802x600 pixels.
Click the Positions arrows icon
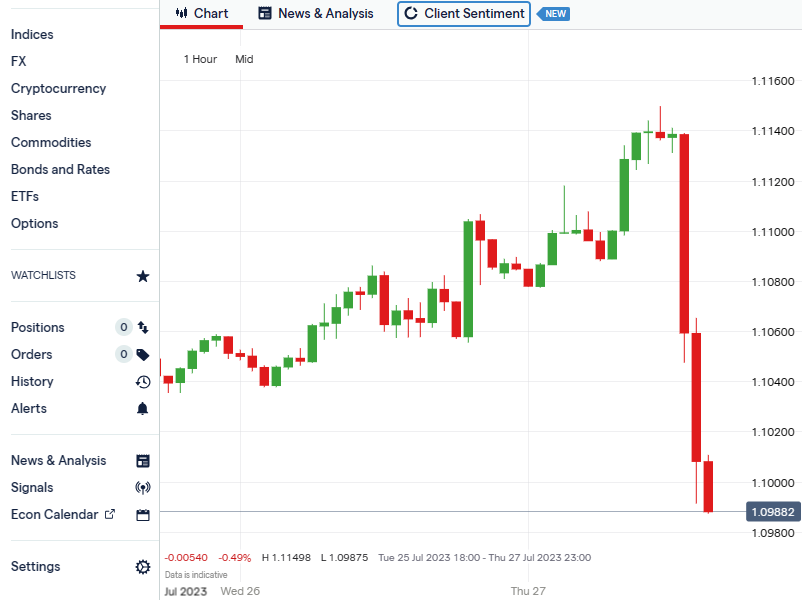[143, 327]
